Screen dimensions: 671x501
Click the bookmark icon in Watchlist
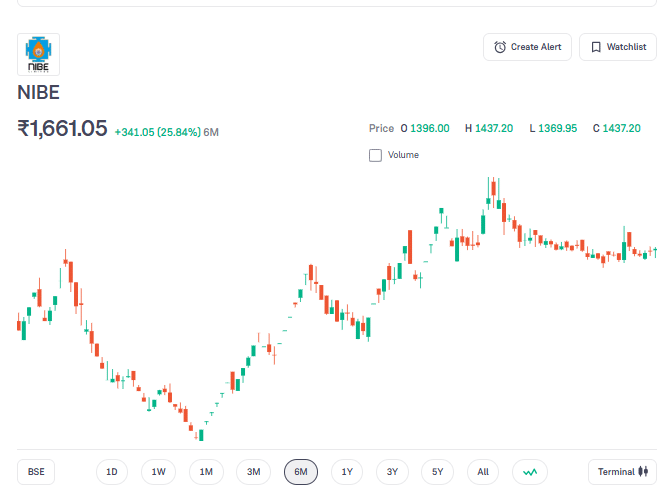(x=595, y=47)
